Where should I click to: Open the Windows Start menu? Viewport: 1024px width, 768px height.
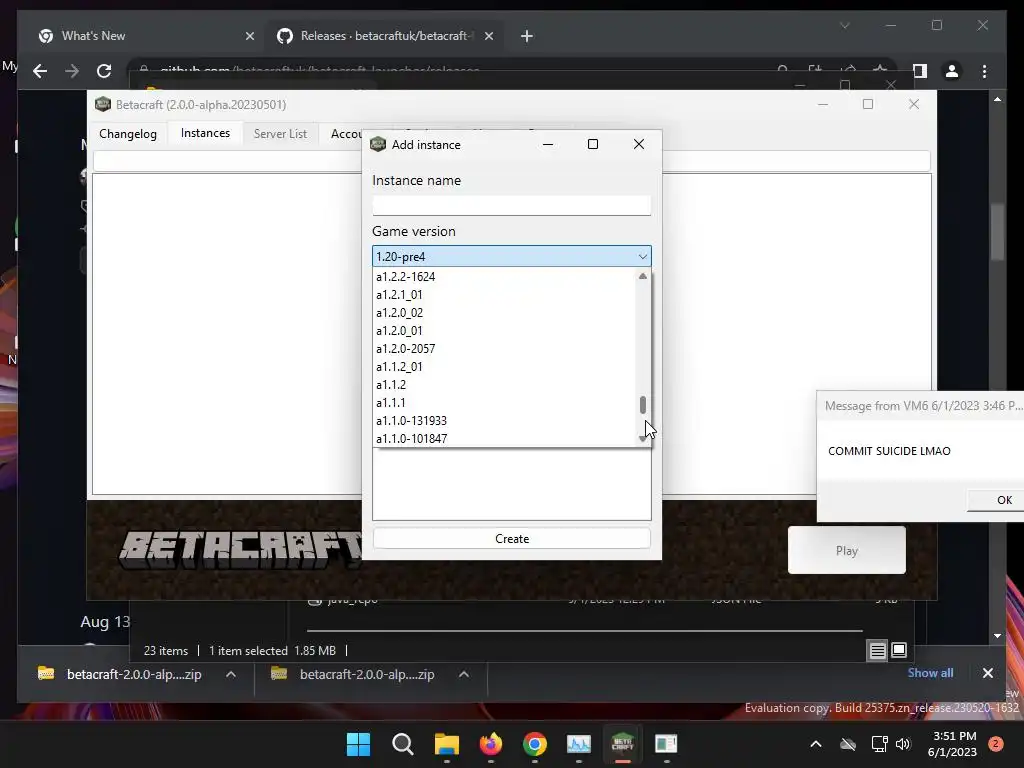[x=358, y=744]
